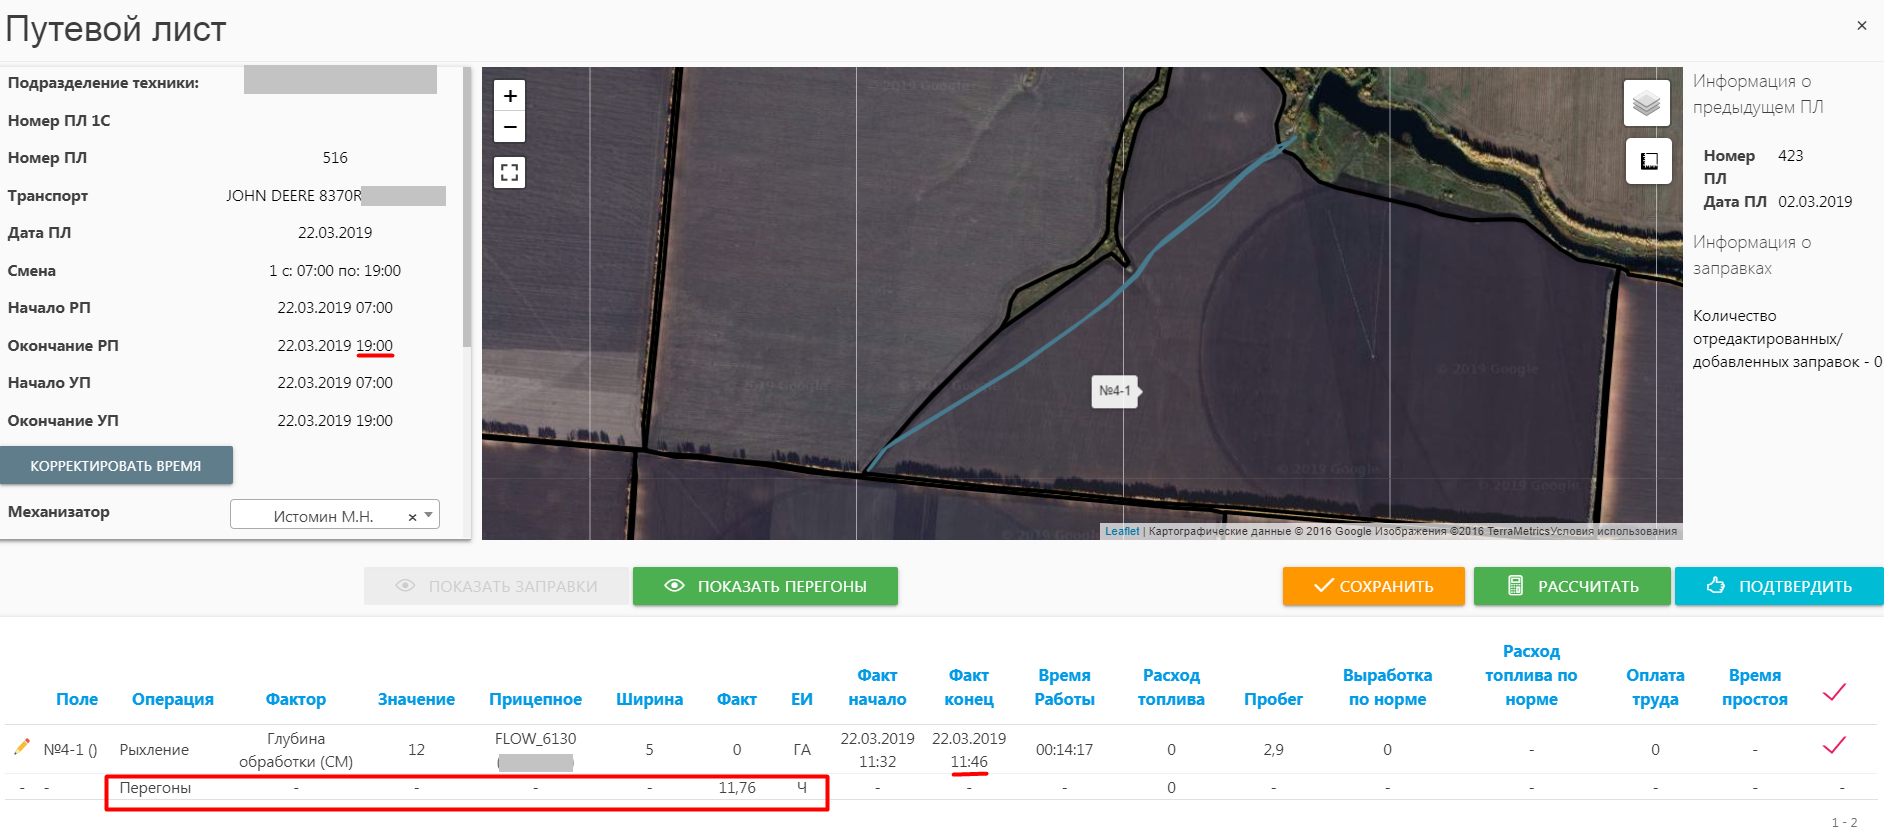The height and width of the screenshot is (836, 1884).
Task: Click the Информация о предыдущем ПЛ heading
Action: point(1758,94)
